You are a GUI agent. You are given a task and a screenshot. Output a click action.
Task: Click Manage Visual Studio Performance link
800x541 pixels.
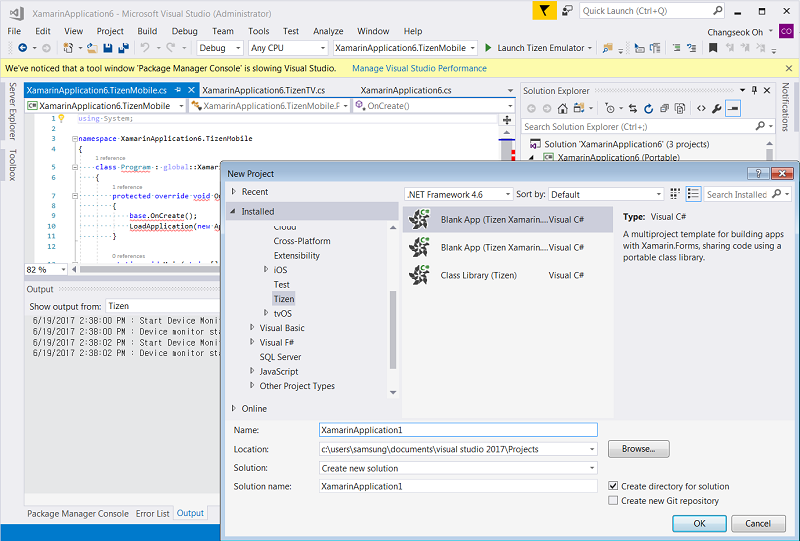419,69
